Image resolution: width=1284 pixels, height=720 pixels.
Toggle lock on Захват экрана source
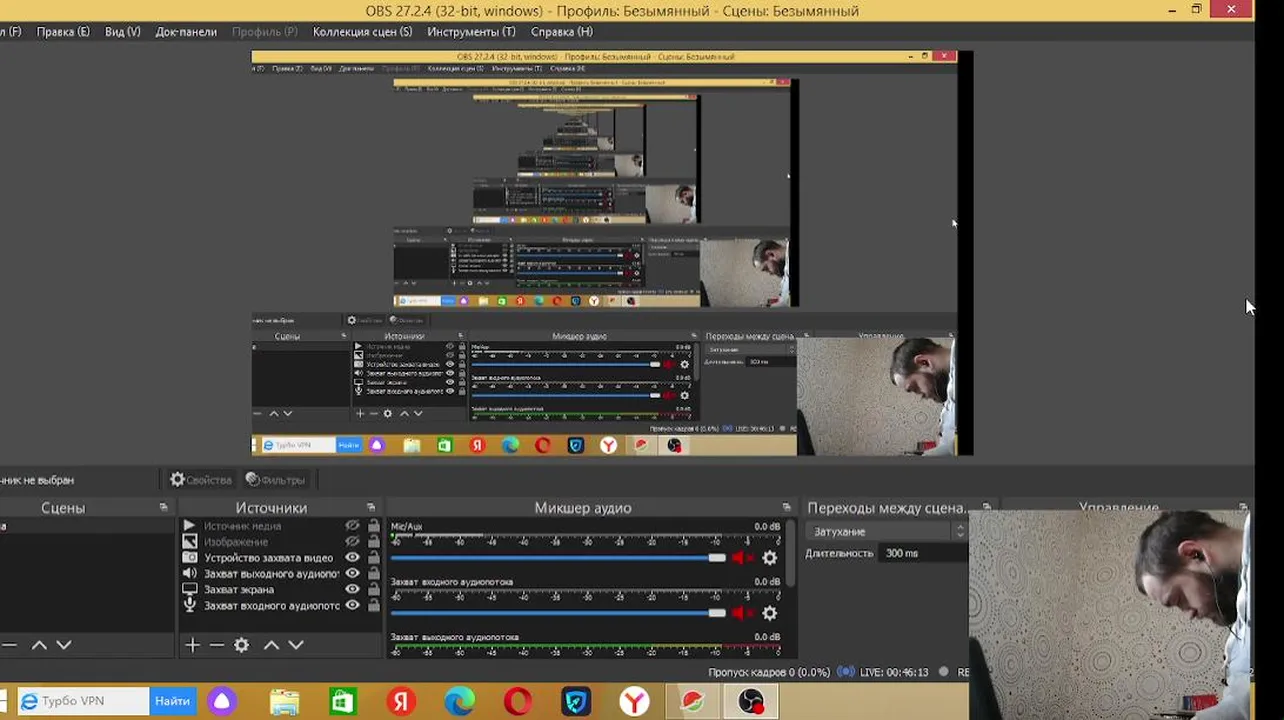coord(373,590)
